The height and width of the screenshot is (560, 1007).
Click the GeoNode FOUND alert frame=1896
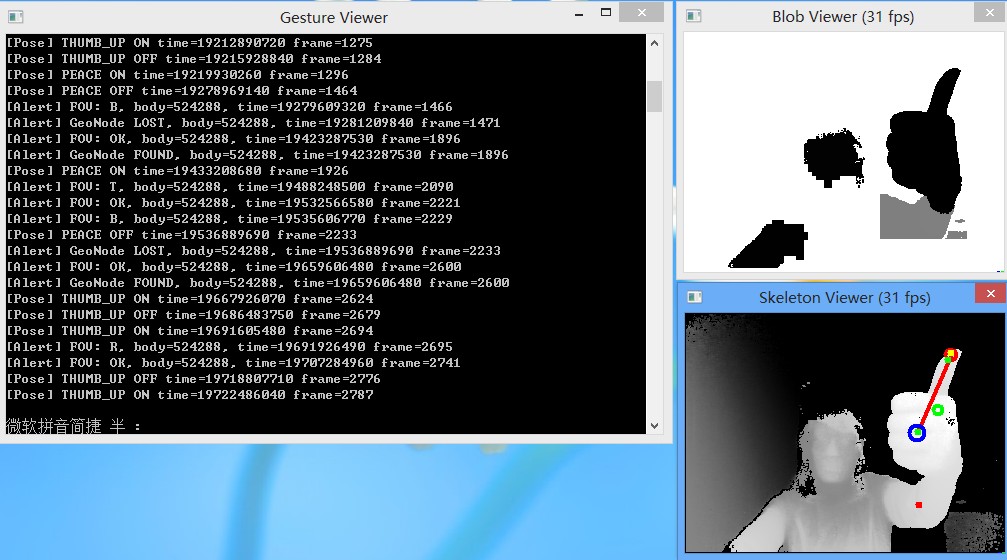(258, 155)
